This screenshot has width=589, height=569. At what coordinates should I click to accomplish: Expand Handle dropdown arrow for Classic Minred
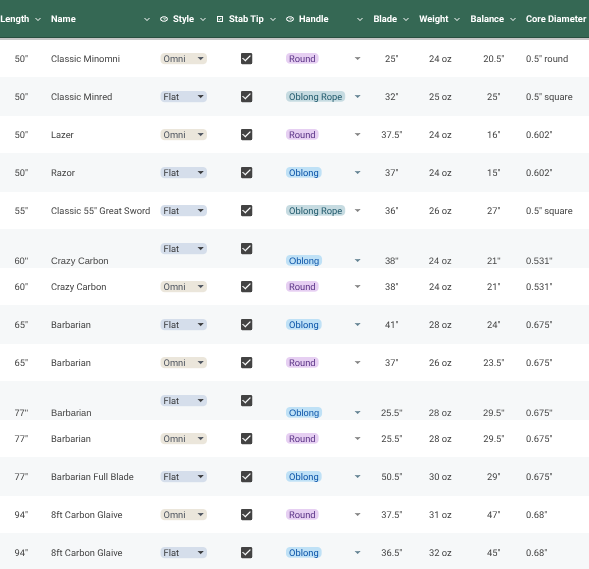click(358, 97)
